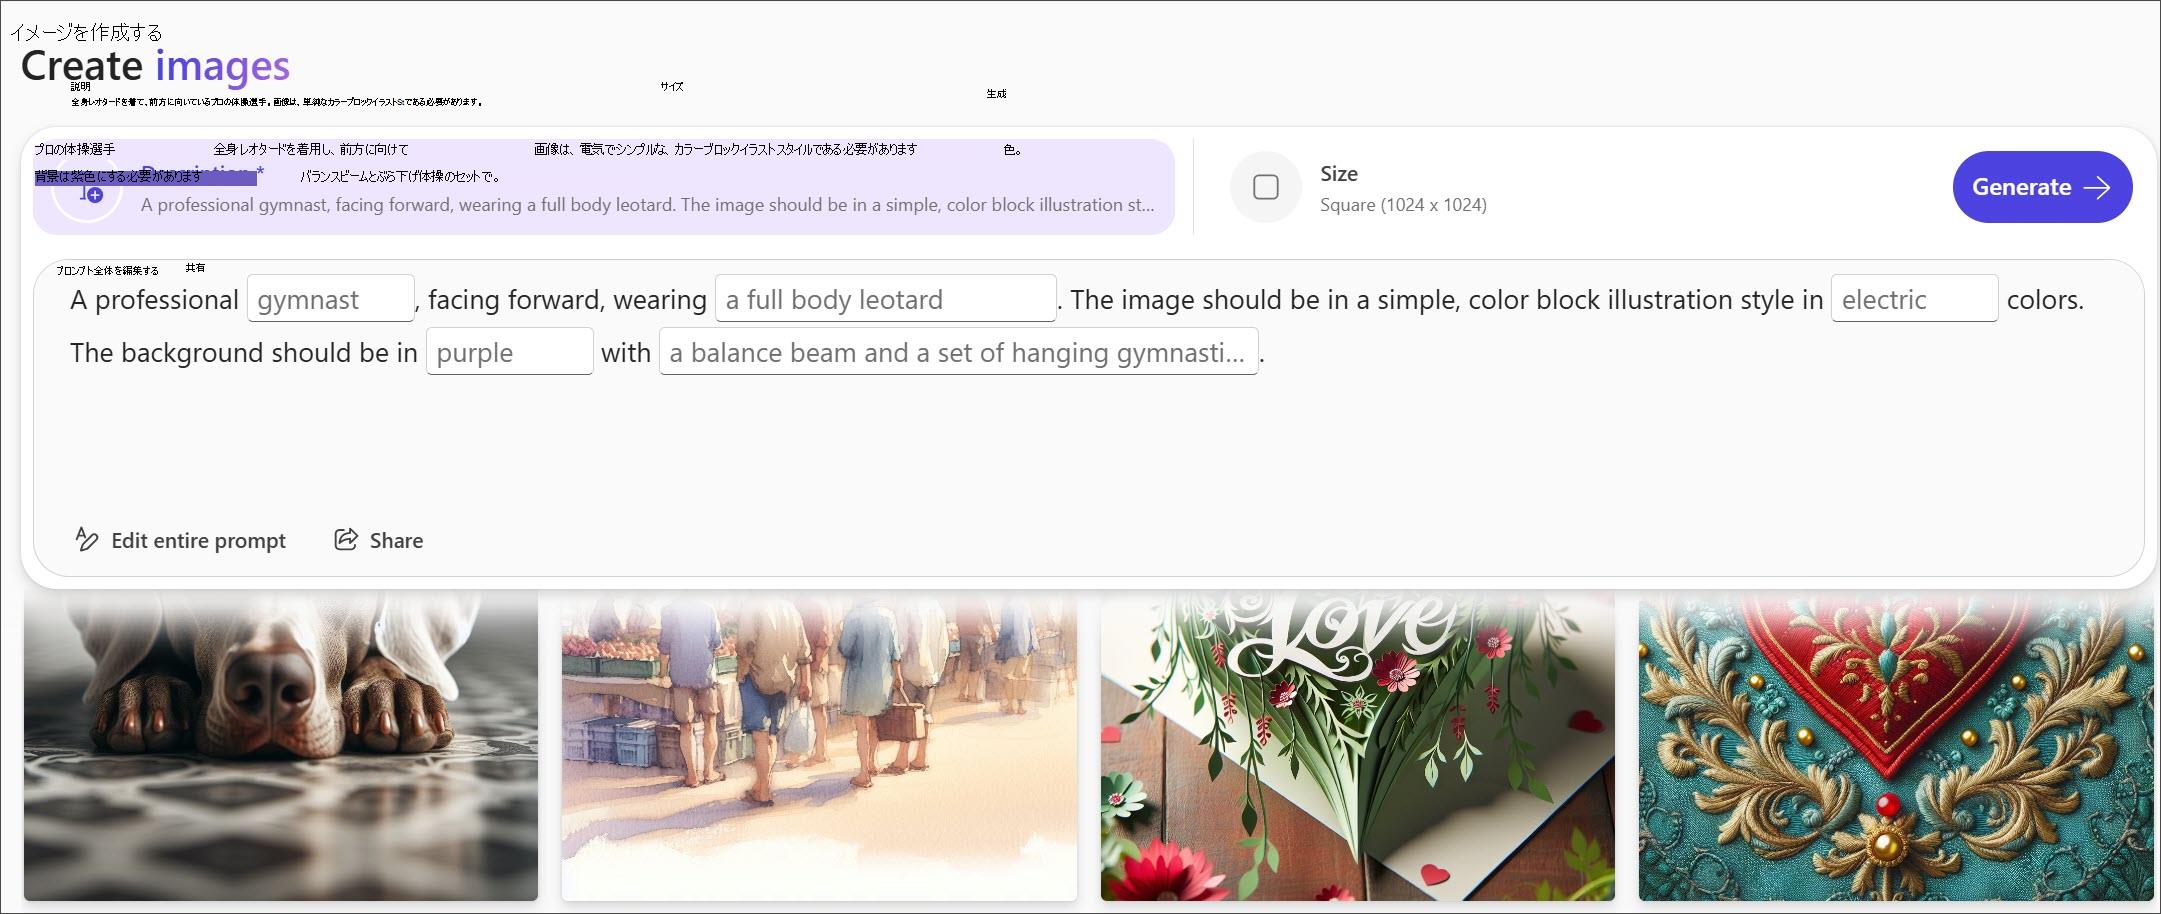
Task: Select the Share option
Action: [397, 540]
